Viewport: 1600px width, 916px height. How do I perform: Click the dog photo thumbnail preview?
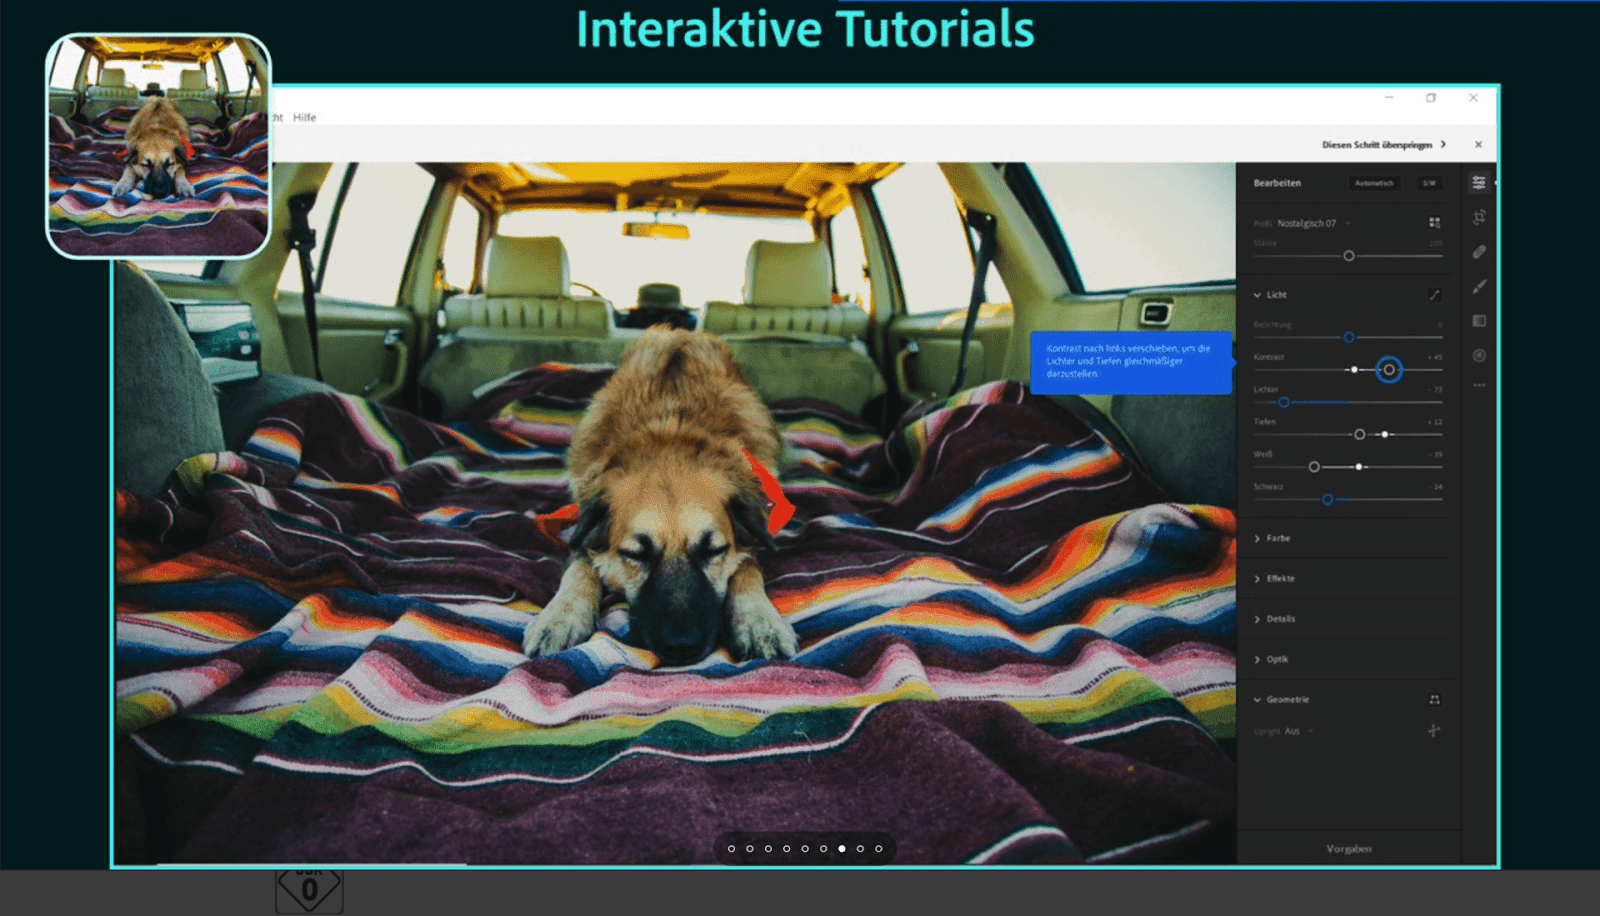158,146
